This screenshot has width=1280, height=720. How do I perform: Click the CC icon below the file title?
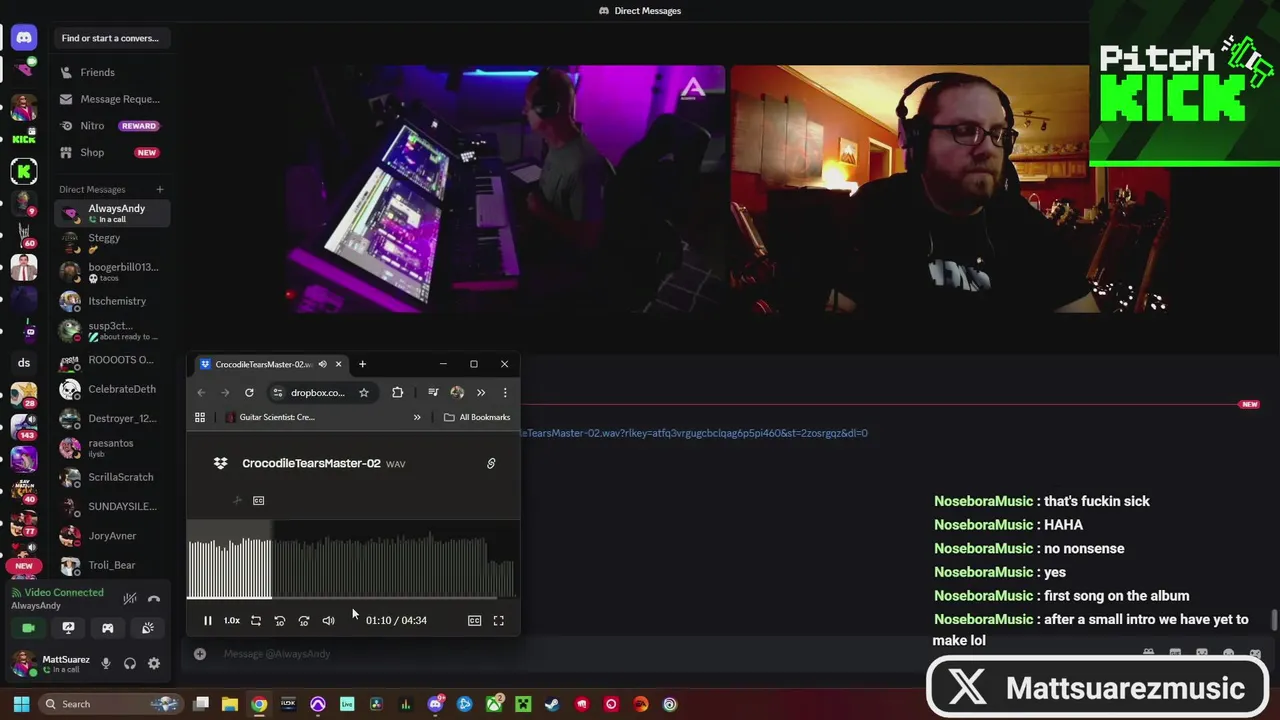click(x=259, y=500)
